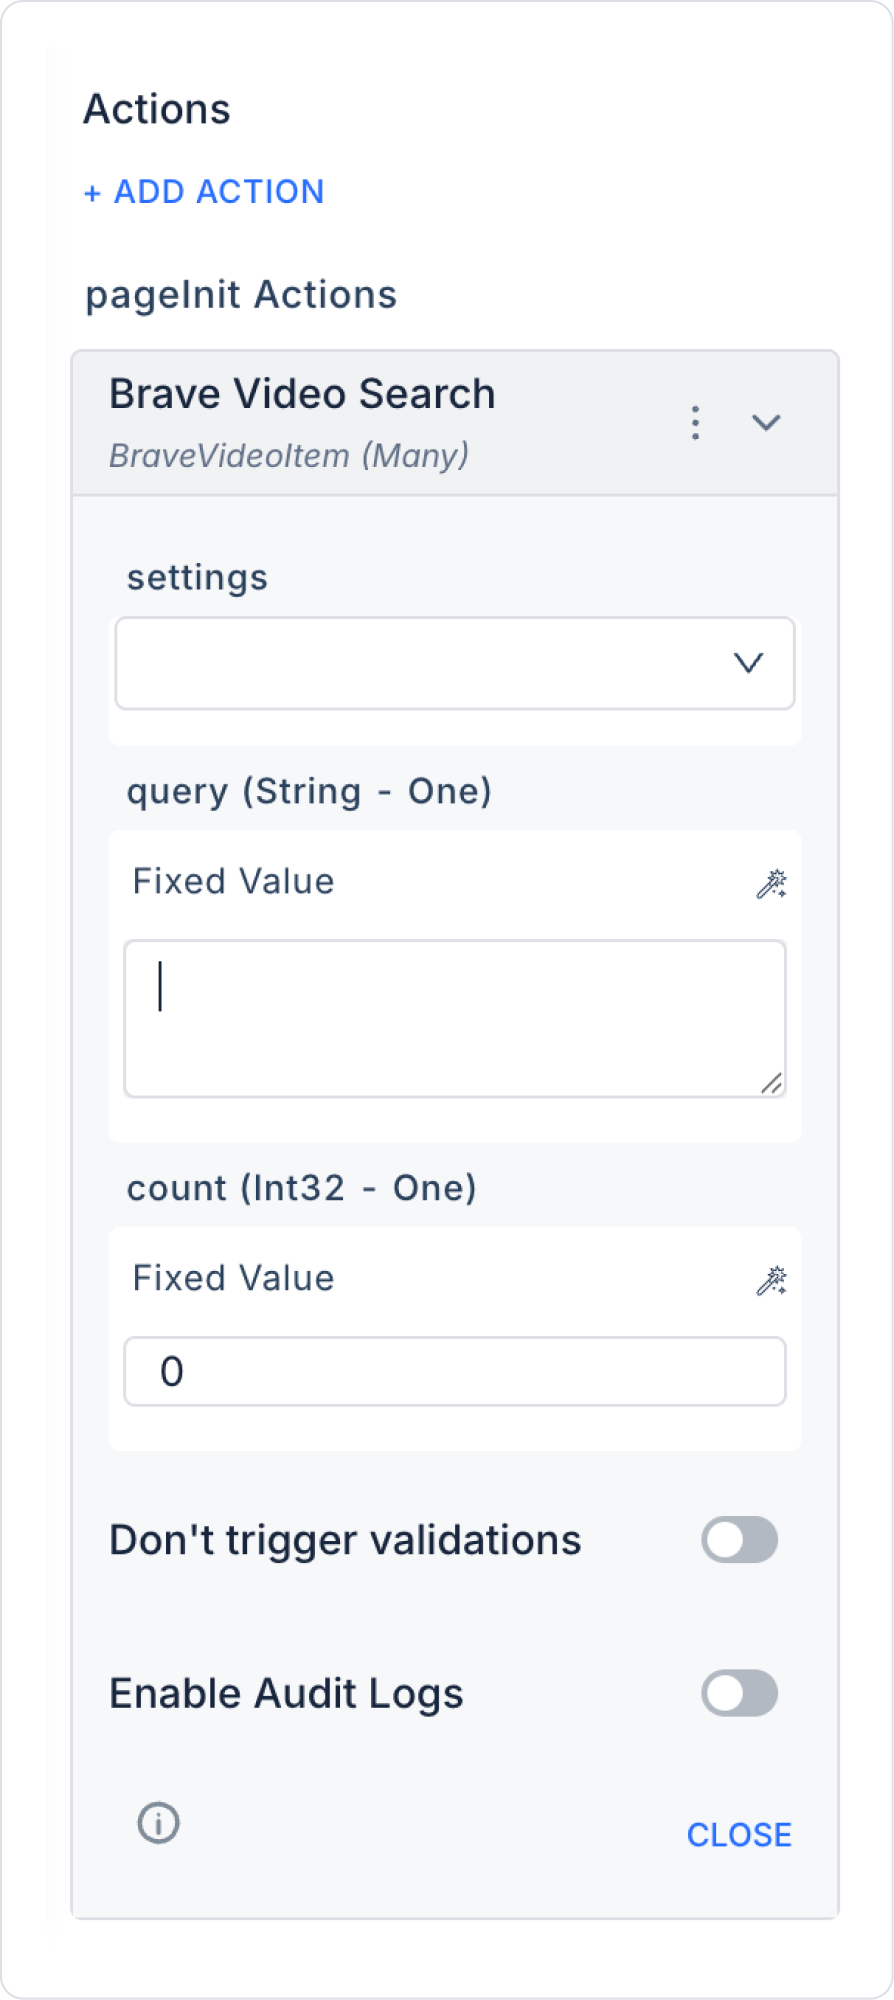This screenshot has width=894, height=2000.
Task: Select the Brave Video Search action title
Action: pos(302,394)
